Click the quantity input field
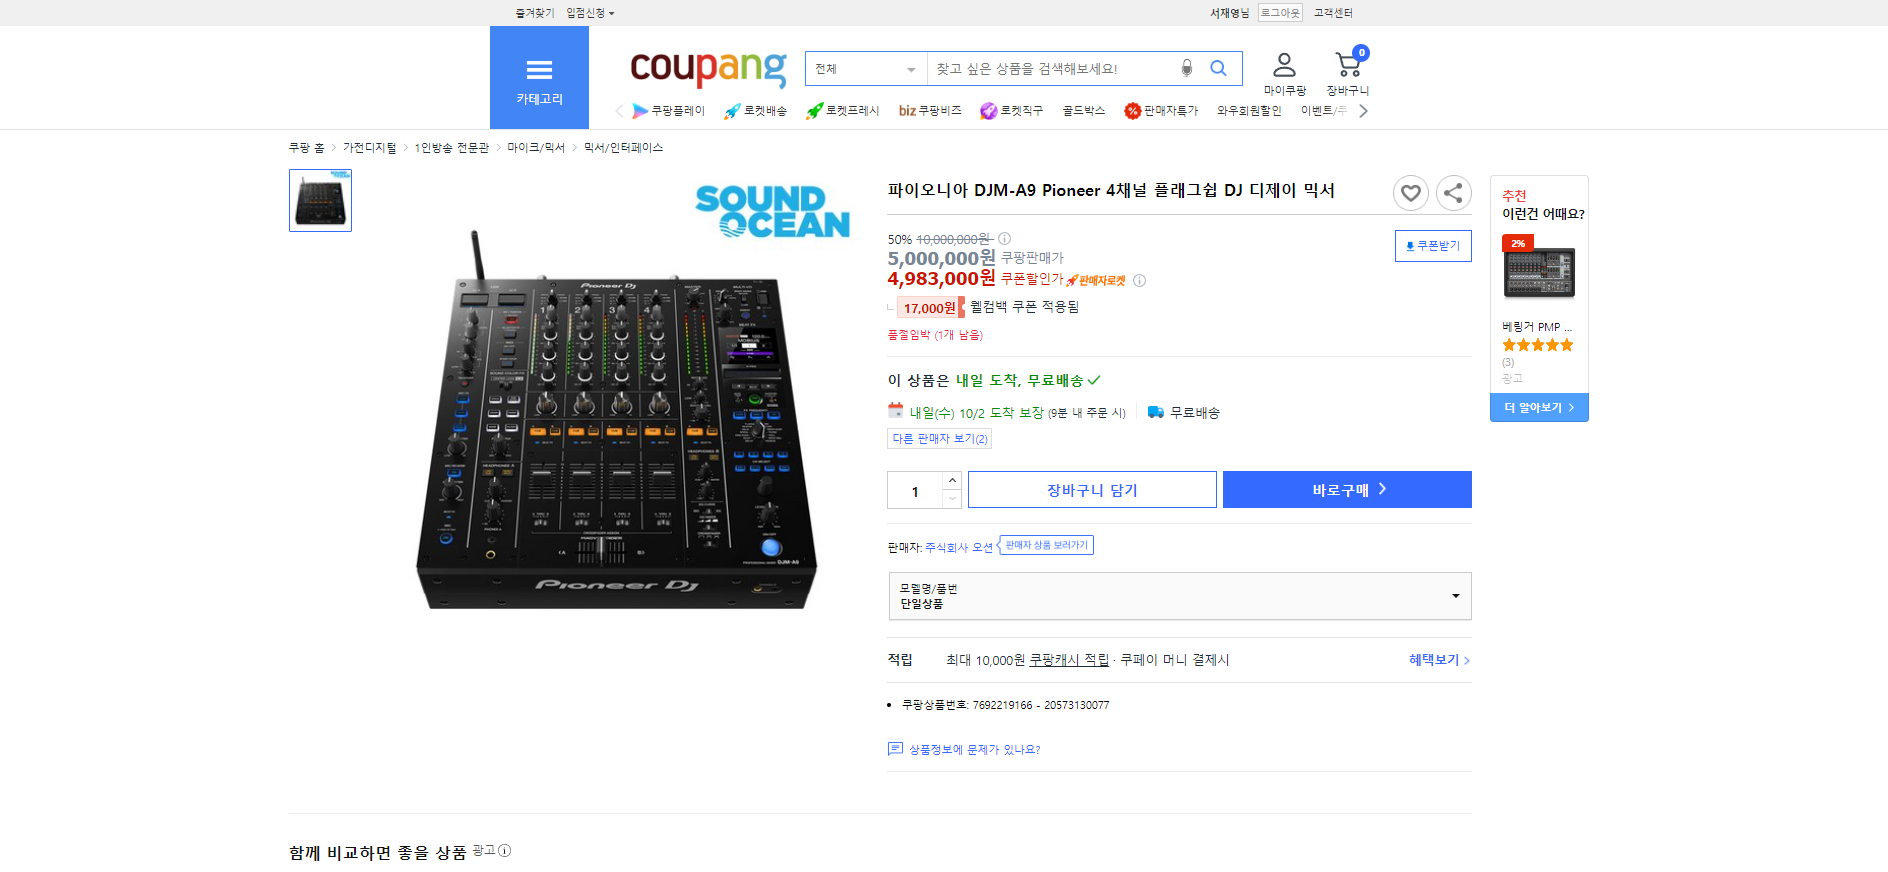 pyautogui.click(x=915, y=490)
